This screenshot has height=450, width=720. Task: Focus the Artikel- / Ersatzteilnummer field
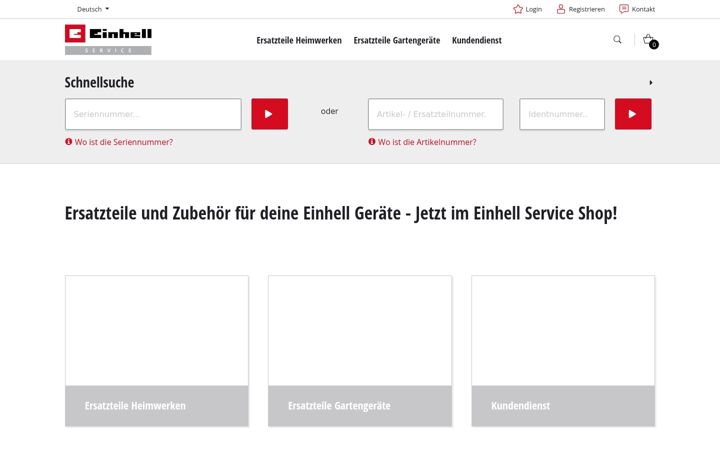click(x=435, y=114)
